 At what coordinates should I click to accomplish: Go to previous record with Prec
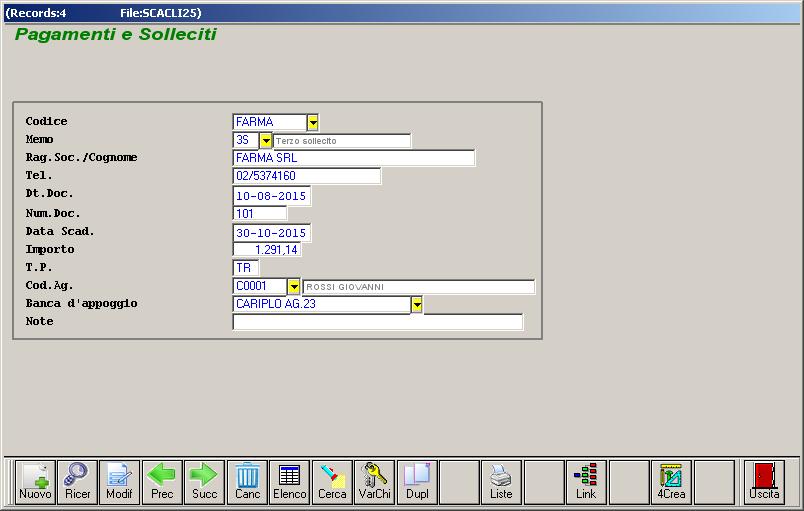[162, 482]
